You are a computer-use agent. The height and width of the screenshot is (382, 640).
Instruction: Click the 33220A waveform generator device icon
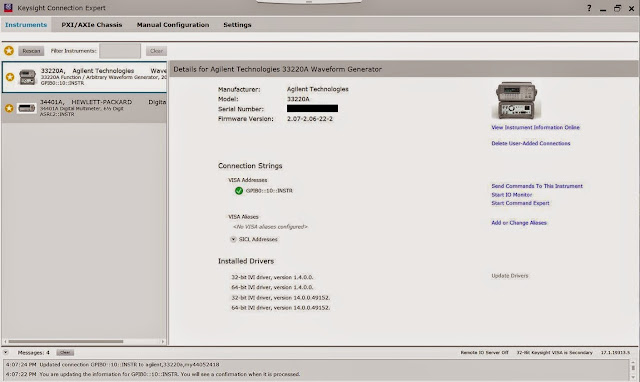pyautogui.click(x=27, y=77)
